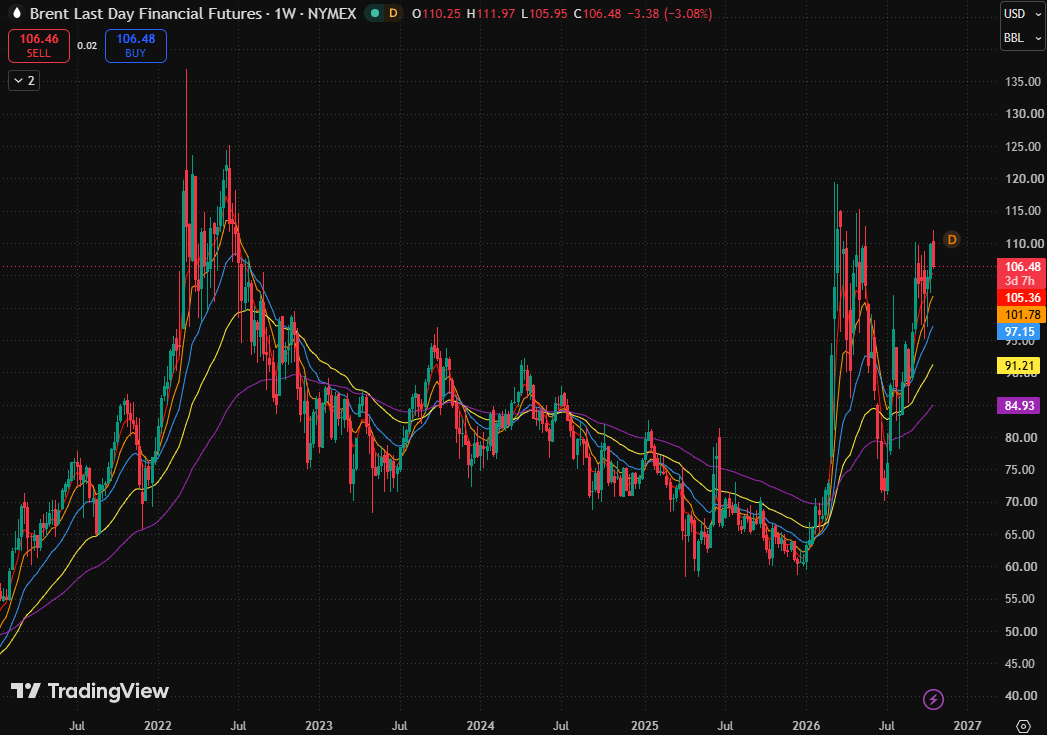The width and height of the screenshot is (1047, 735).
Task: Click the 2023 label on the time axis
Action: (x=319, y=726)
